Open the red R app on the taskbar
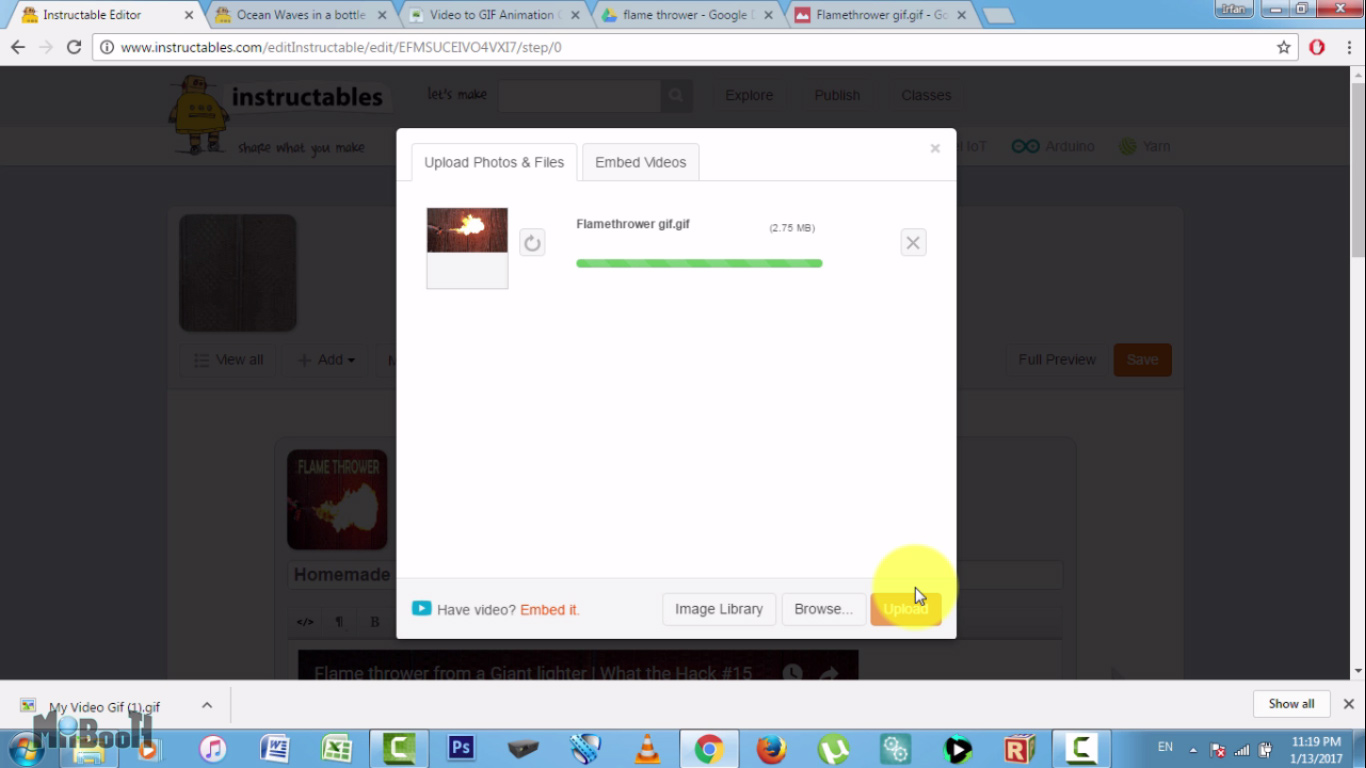Image resolution: width=1366 pixels, height=768 pixels. pyautogui.click(x=1020, y=748)
